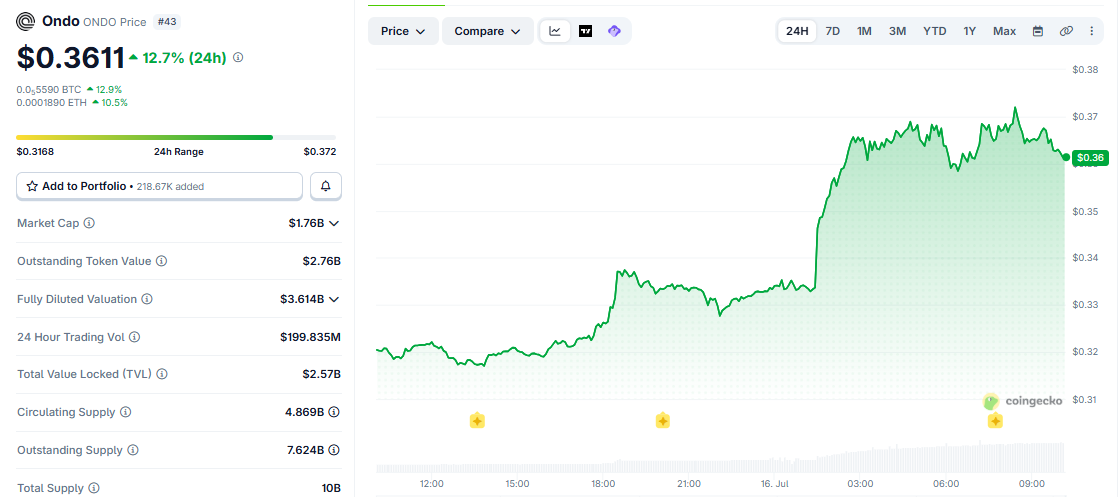Viewport: 1119px width, 497px height.
Task: Click Add to Portfolio button
Action: (x=160, y=186)
